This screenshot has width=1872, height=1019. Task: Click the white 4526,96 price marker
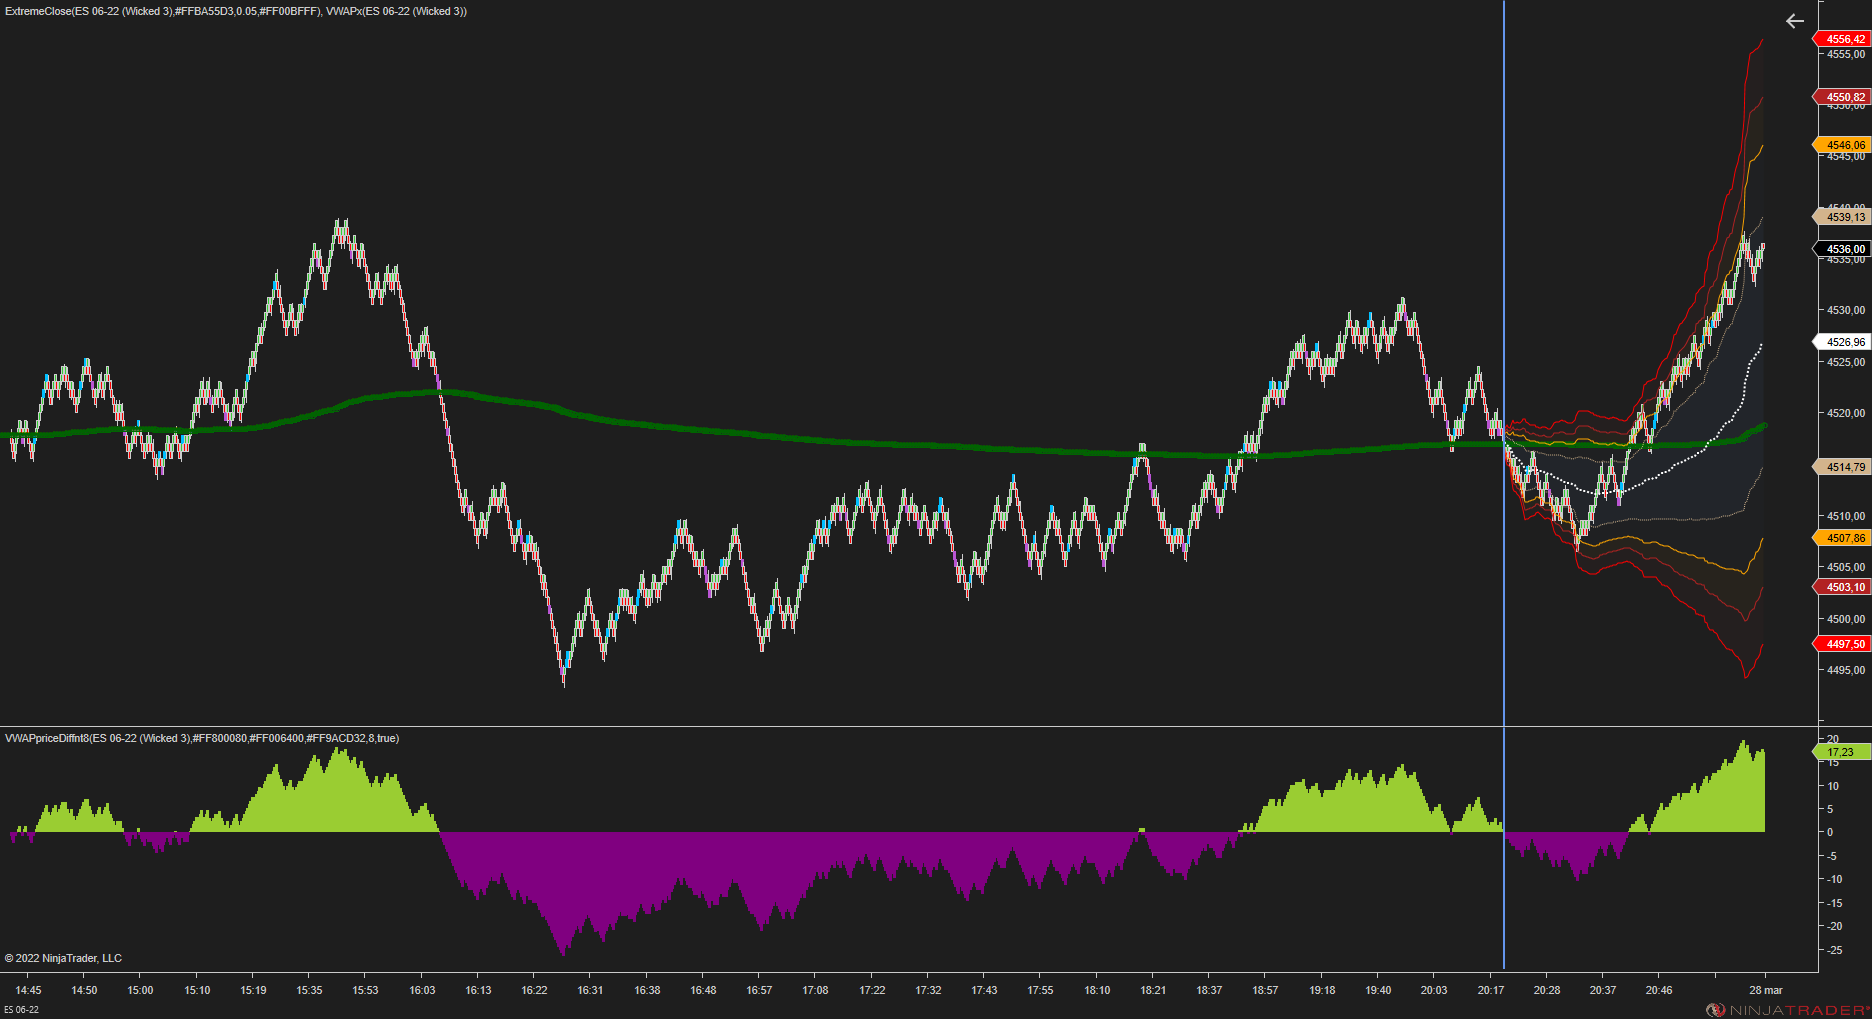coord(1843,342)
